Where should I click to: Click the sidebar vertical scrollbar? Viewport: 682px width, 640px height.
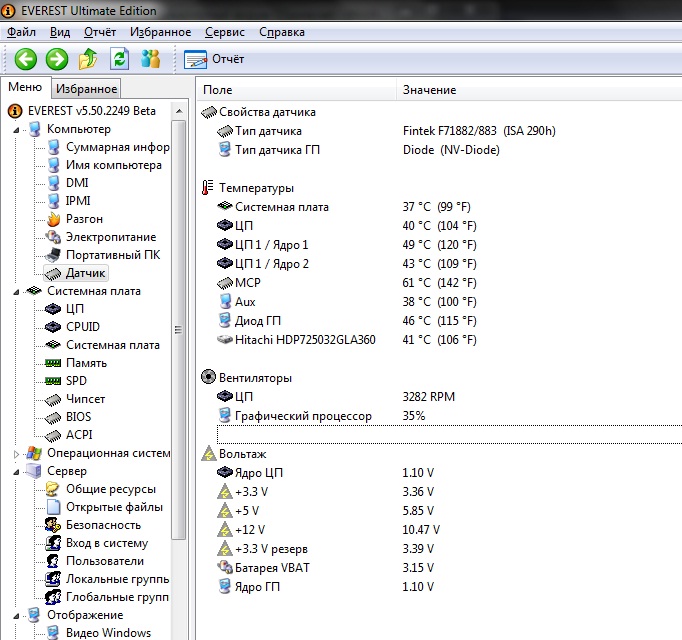179,330
